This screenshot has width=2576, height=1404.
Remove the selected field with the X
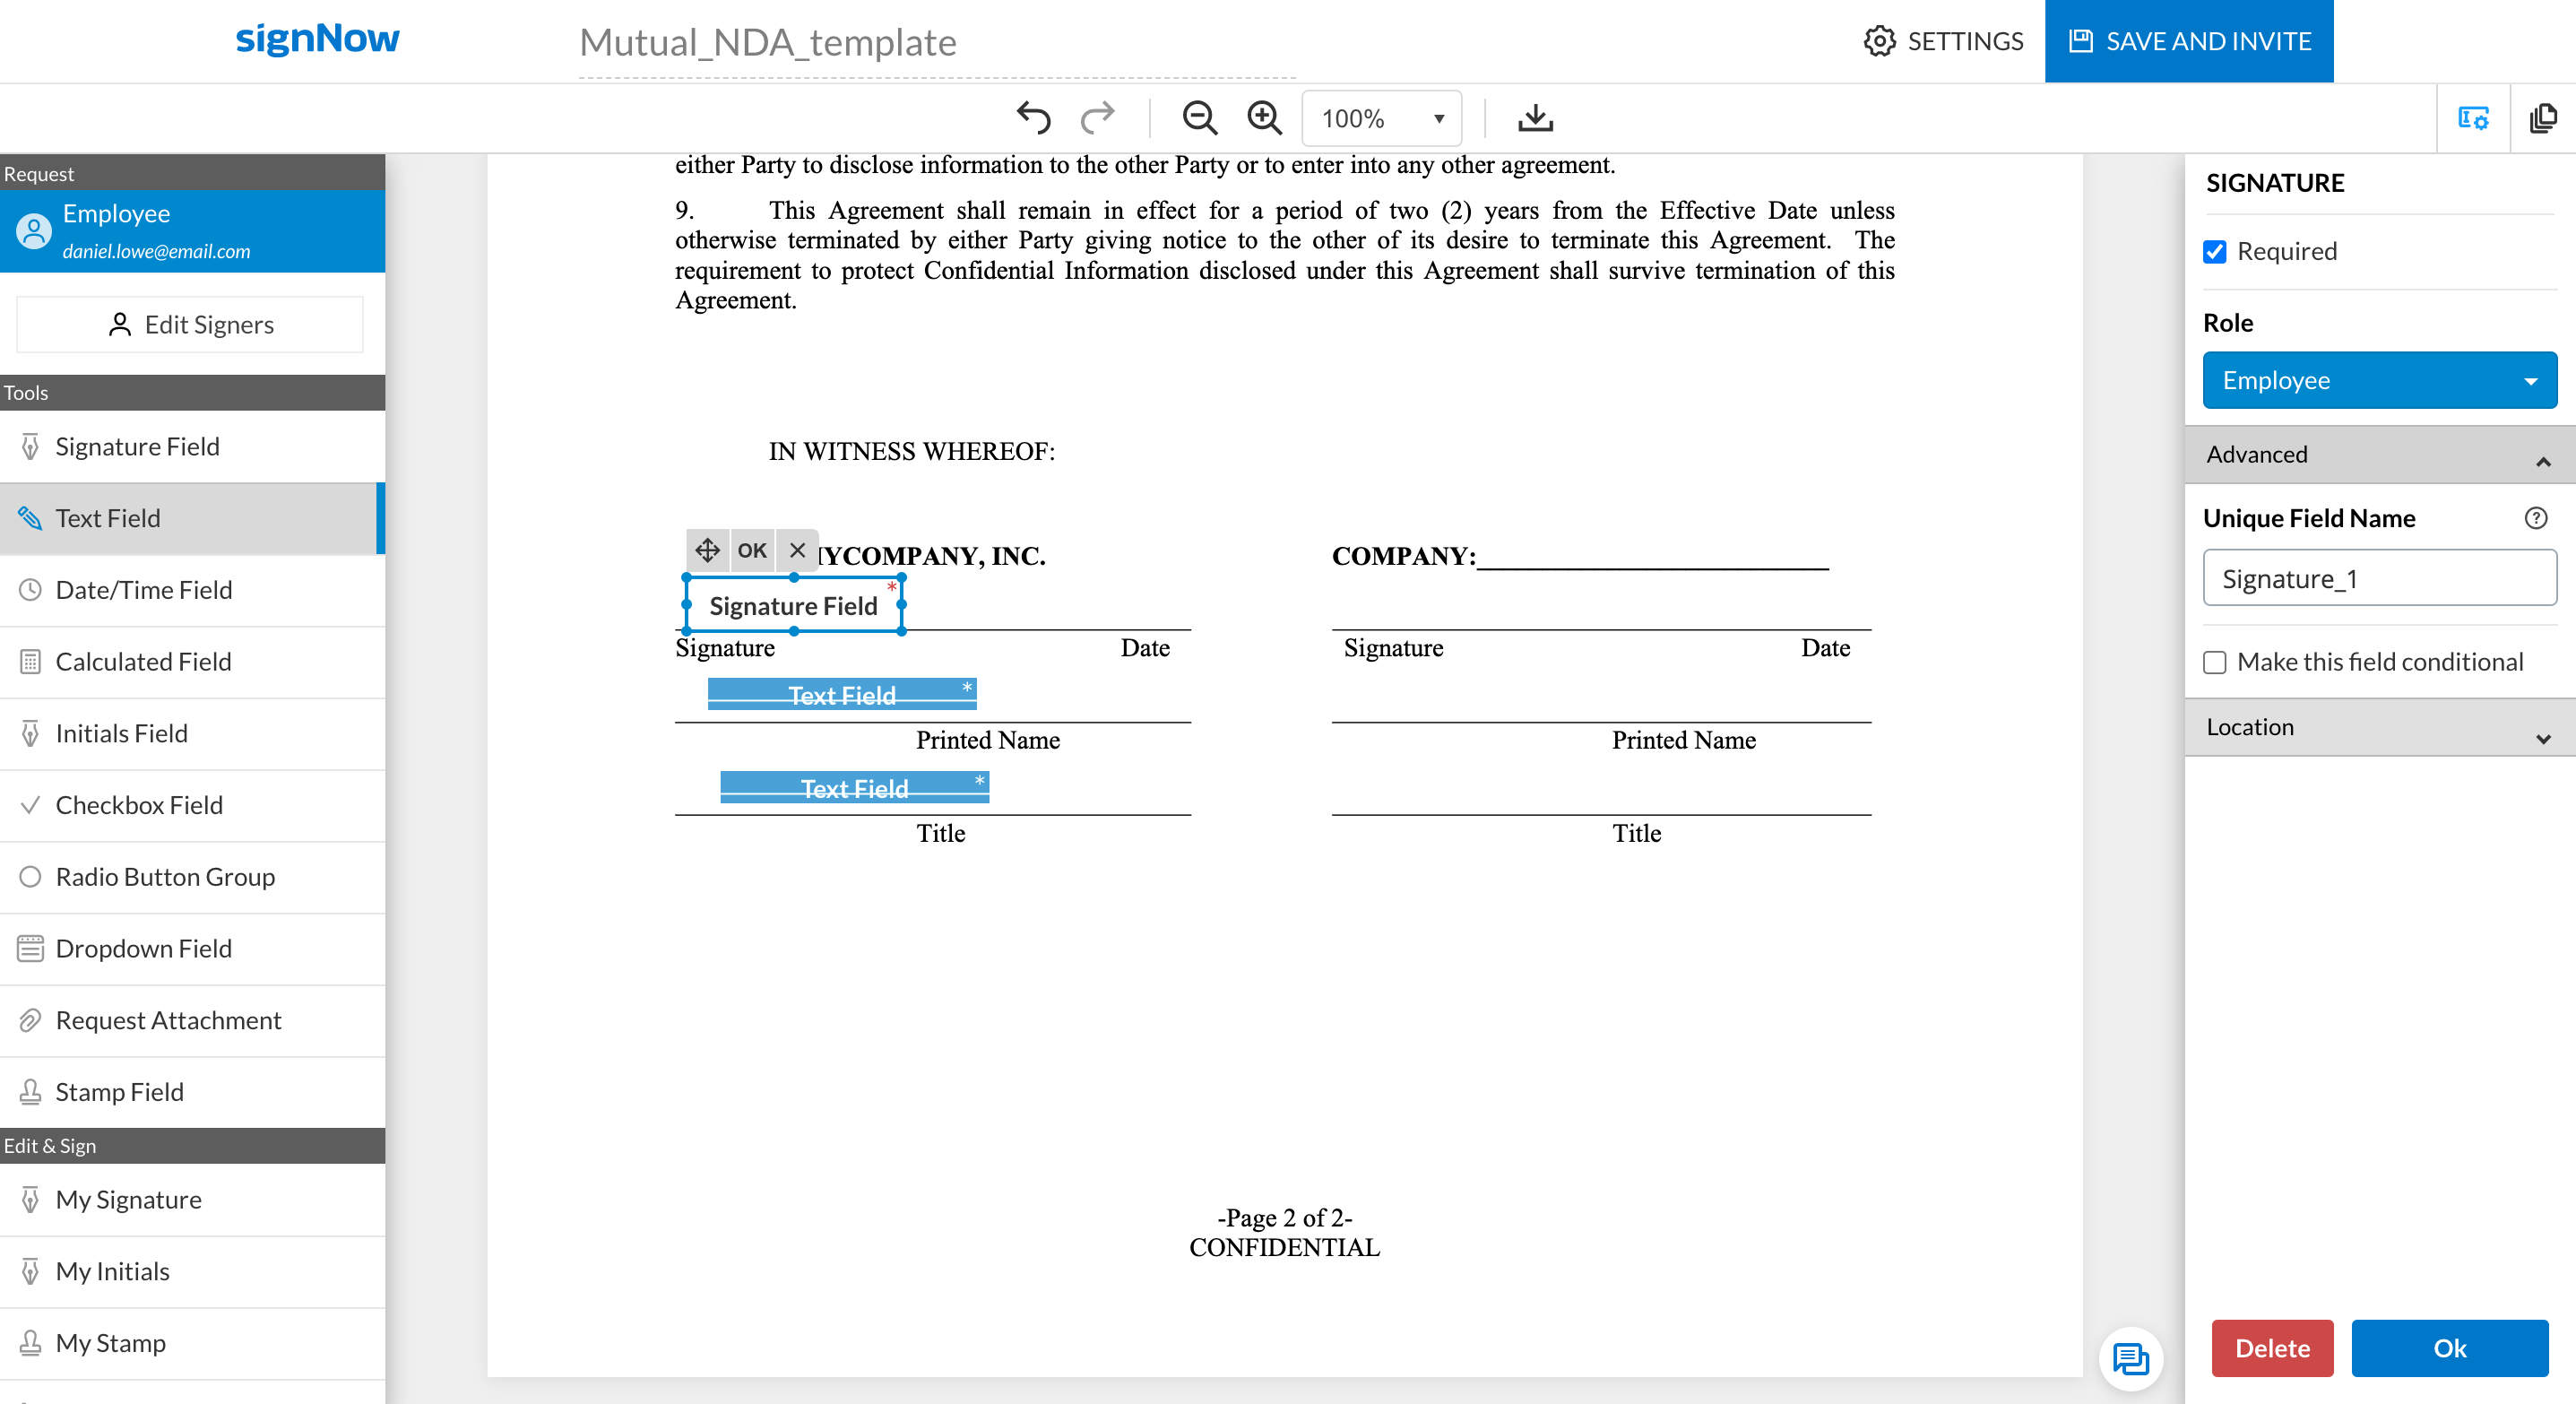click(x=797, y=550)
